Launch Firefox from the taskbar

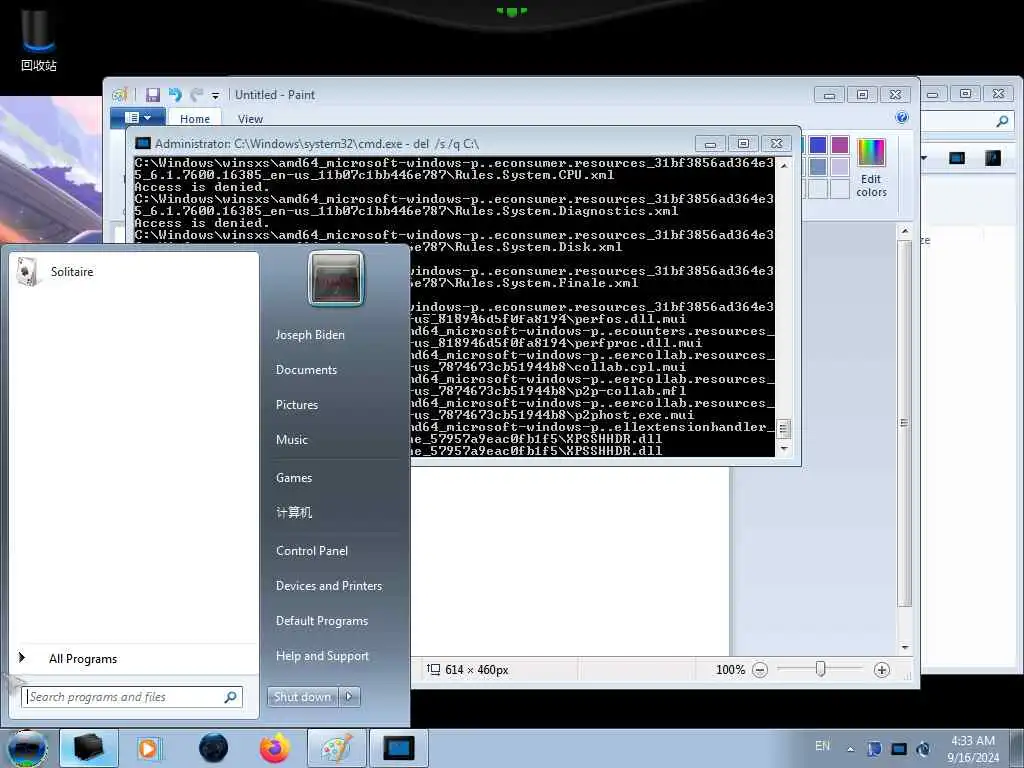(x=275, y=748)
